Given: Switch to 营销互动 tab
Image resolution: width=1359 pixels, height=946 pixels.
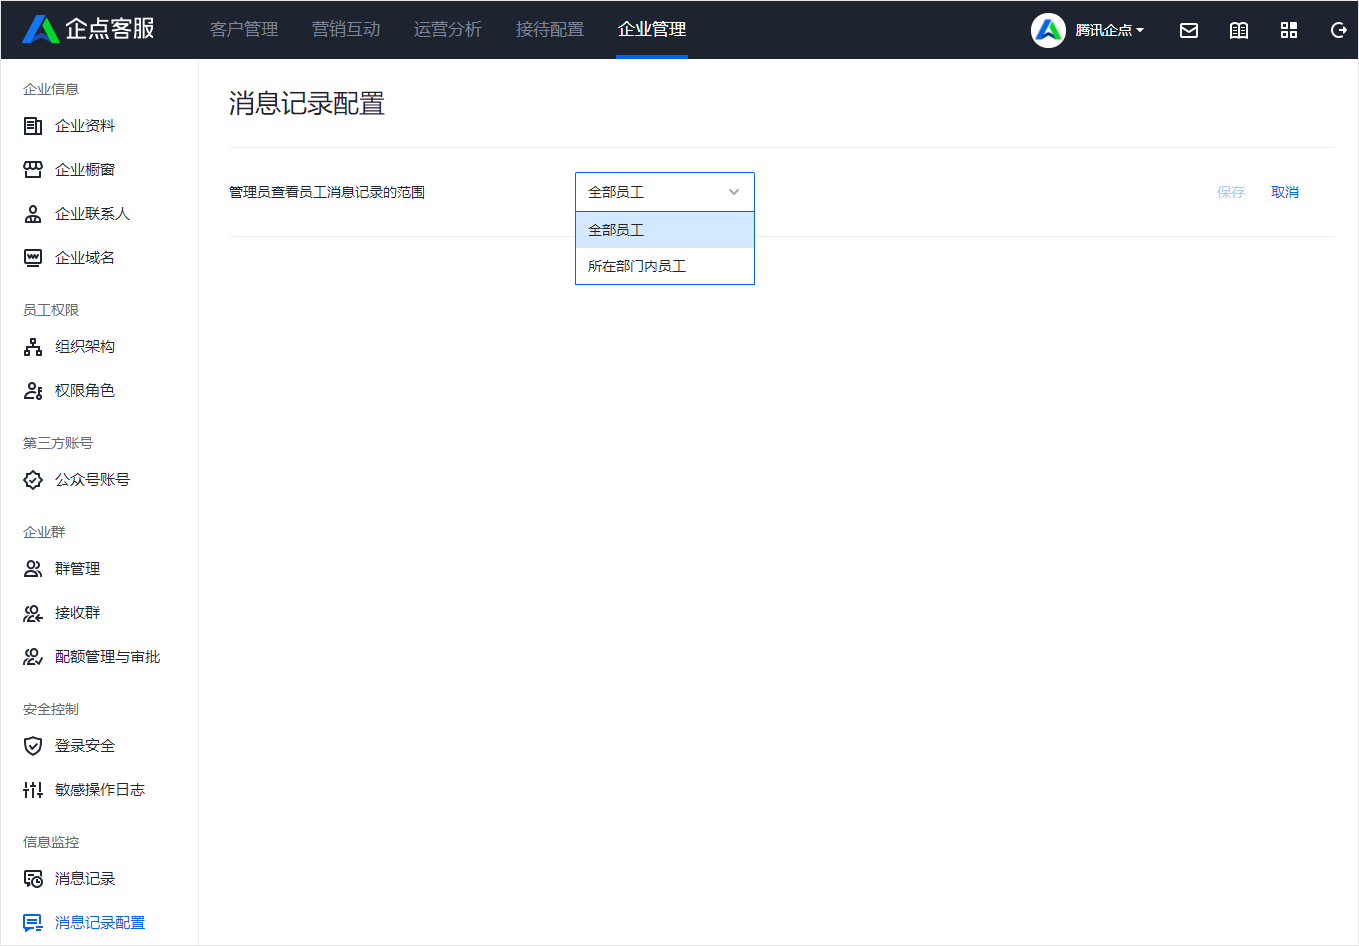Looking at the screenshot, I should pos(346,29).
